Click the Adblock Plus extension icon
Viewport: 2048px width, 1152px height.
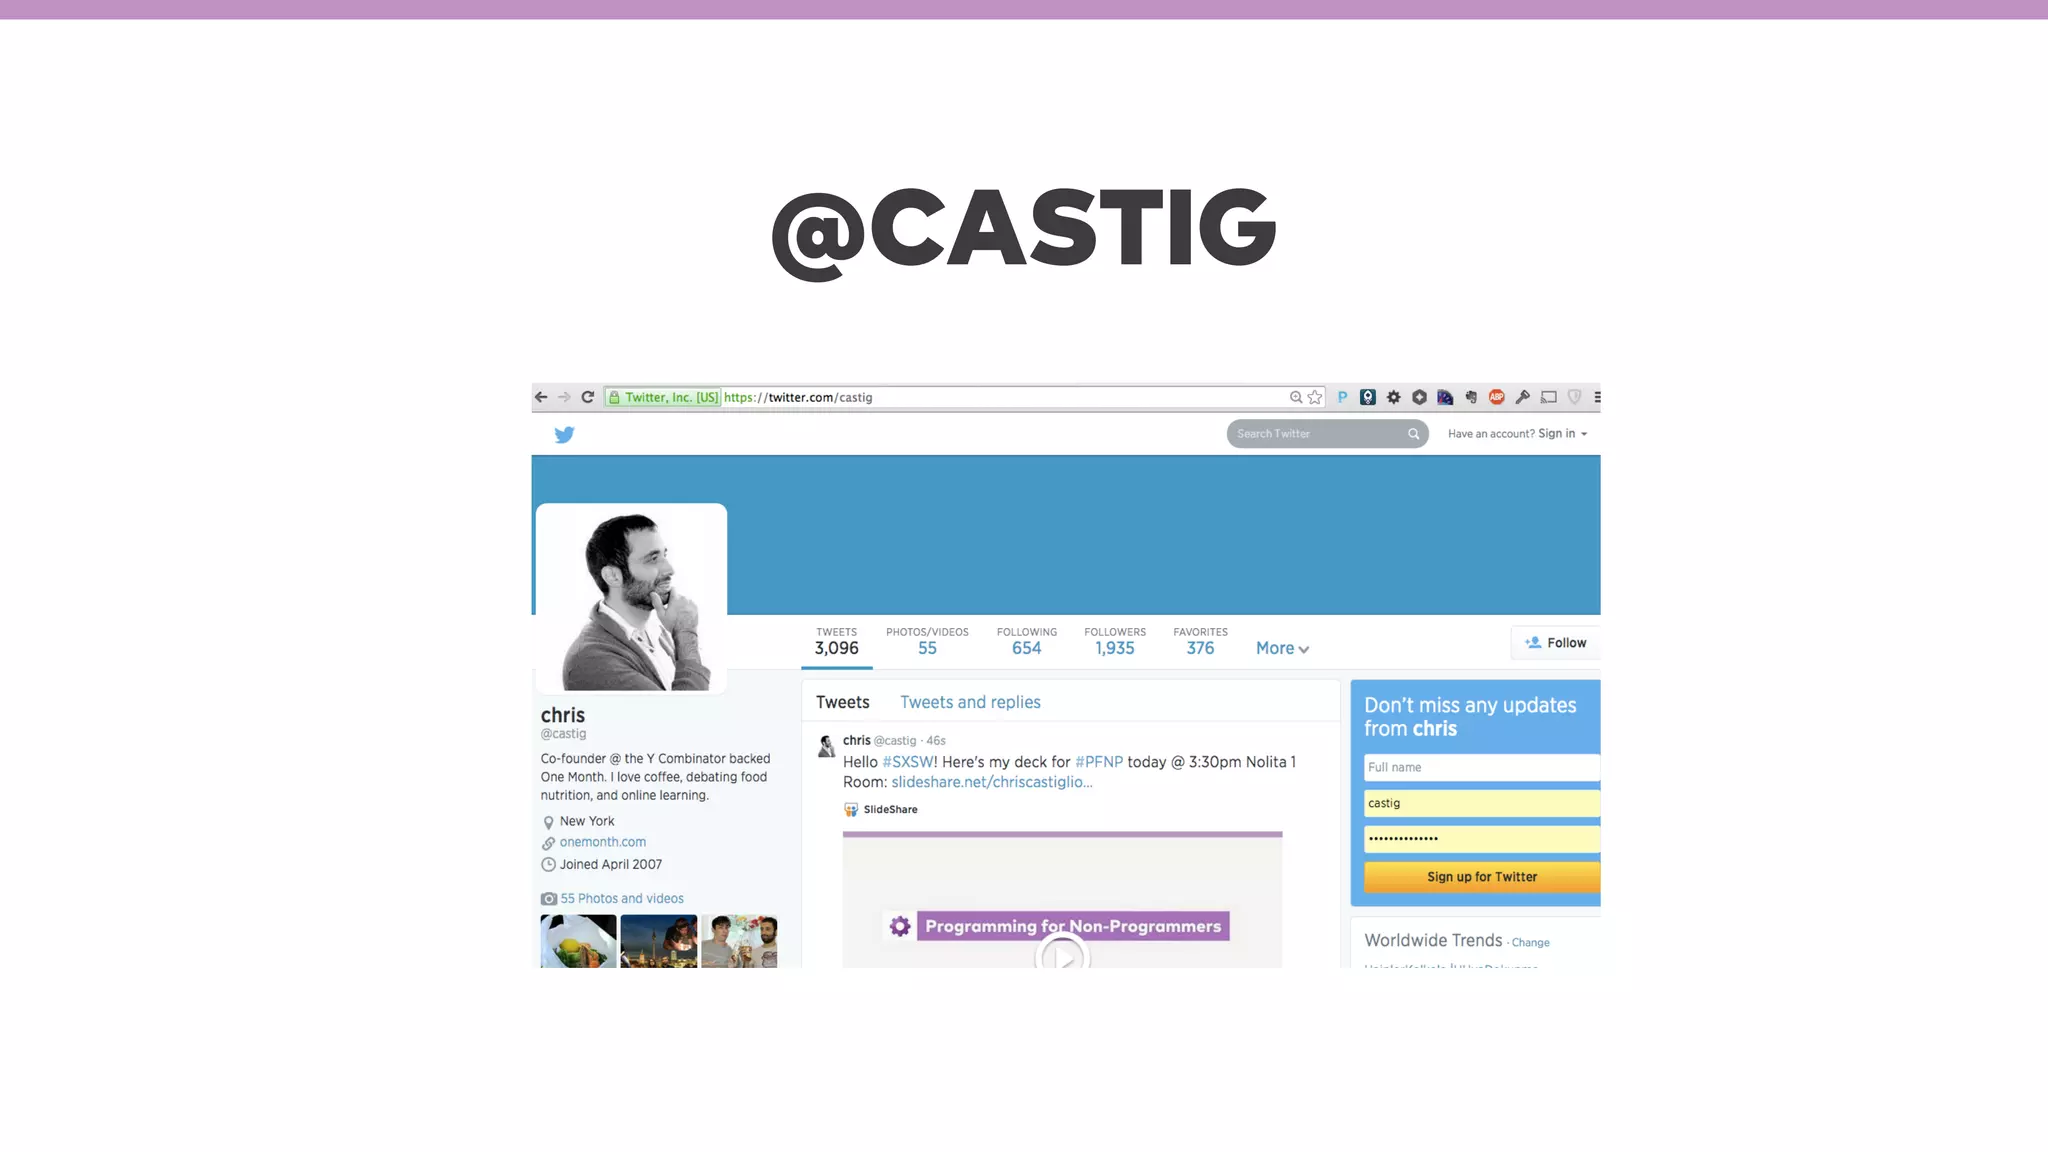pos(1496,397)
